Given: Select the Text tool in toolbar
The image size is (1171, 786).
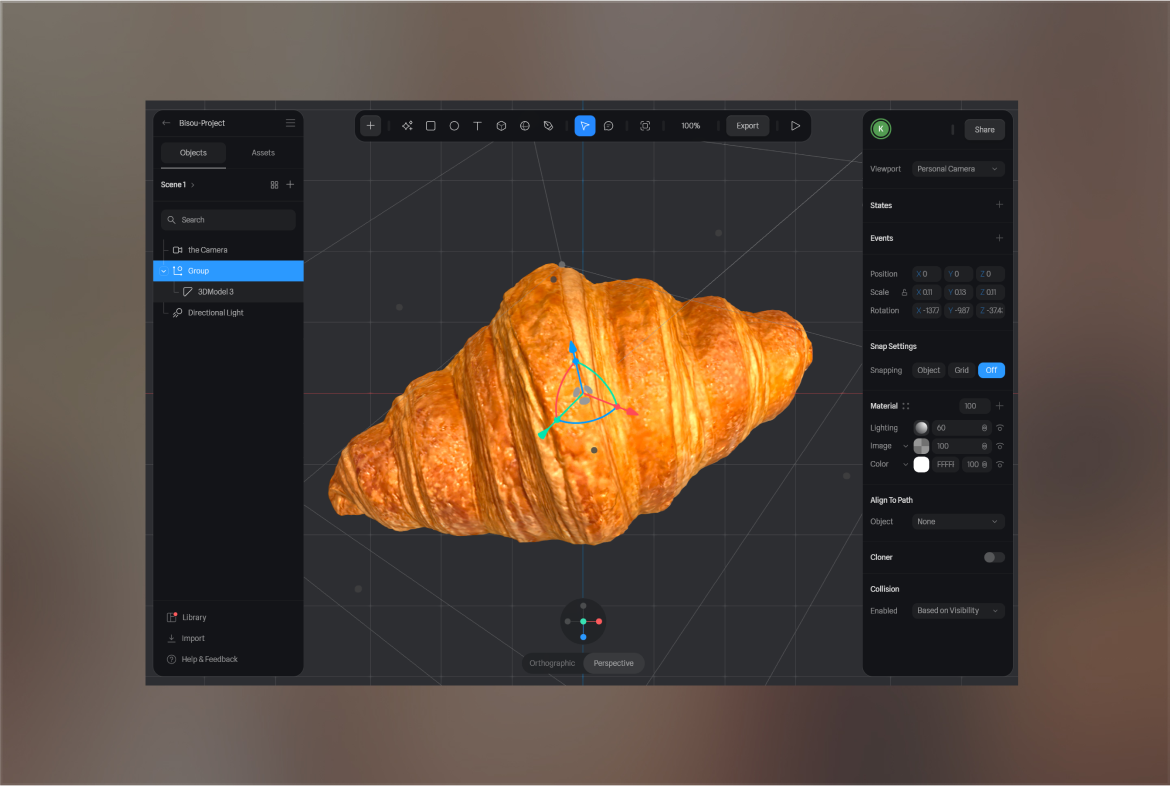Looking at the screenshot, I should click(x=477, y=126).
